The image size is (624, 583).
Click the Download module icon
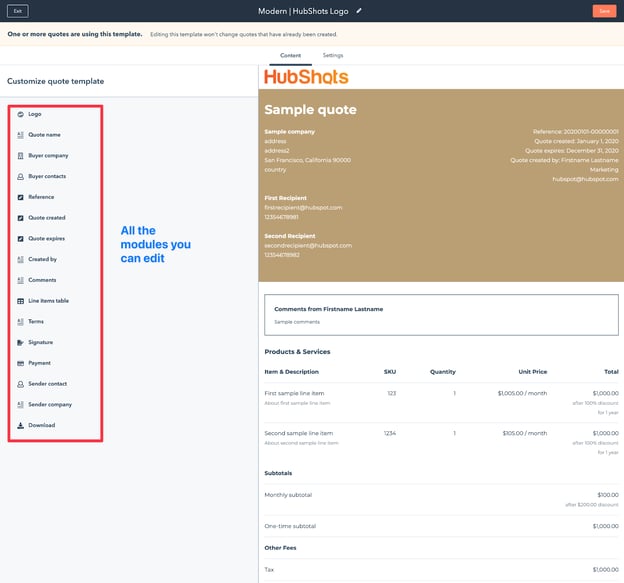21,425
